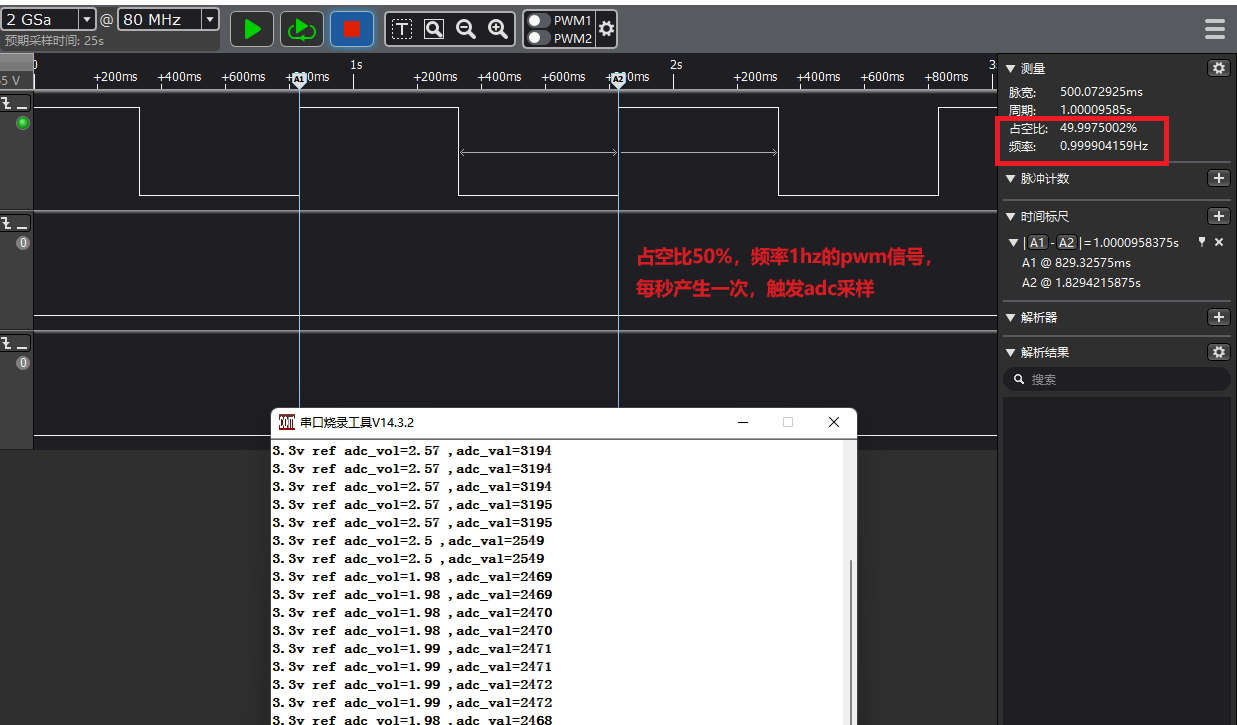
Task: Collapse the A1-A2 ruler entry
Action: click(x=1014, y=243)
